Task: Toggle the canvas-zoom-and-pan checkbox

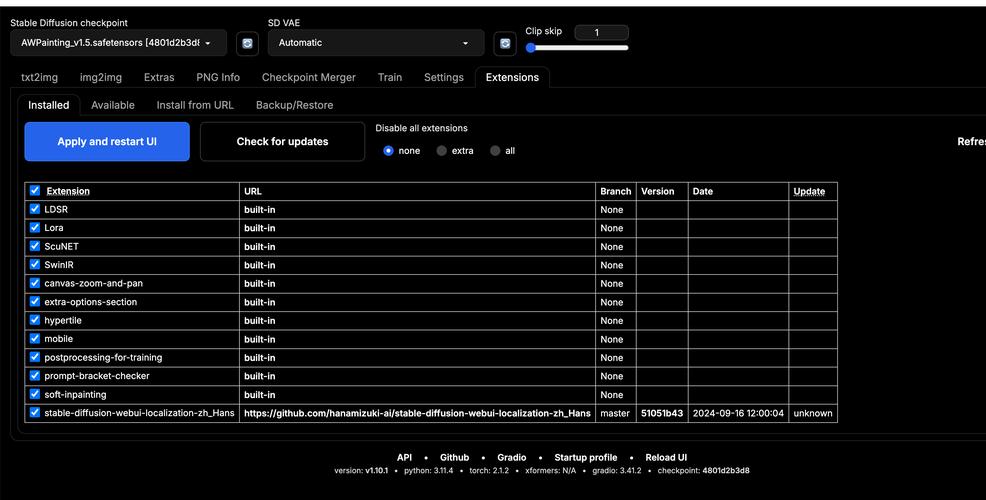Action: [35, 283]
